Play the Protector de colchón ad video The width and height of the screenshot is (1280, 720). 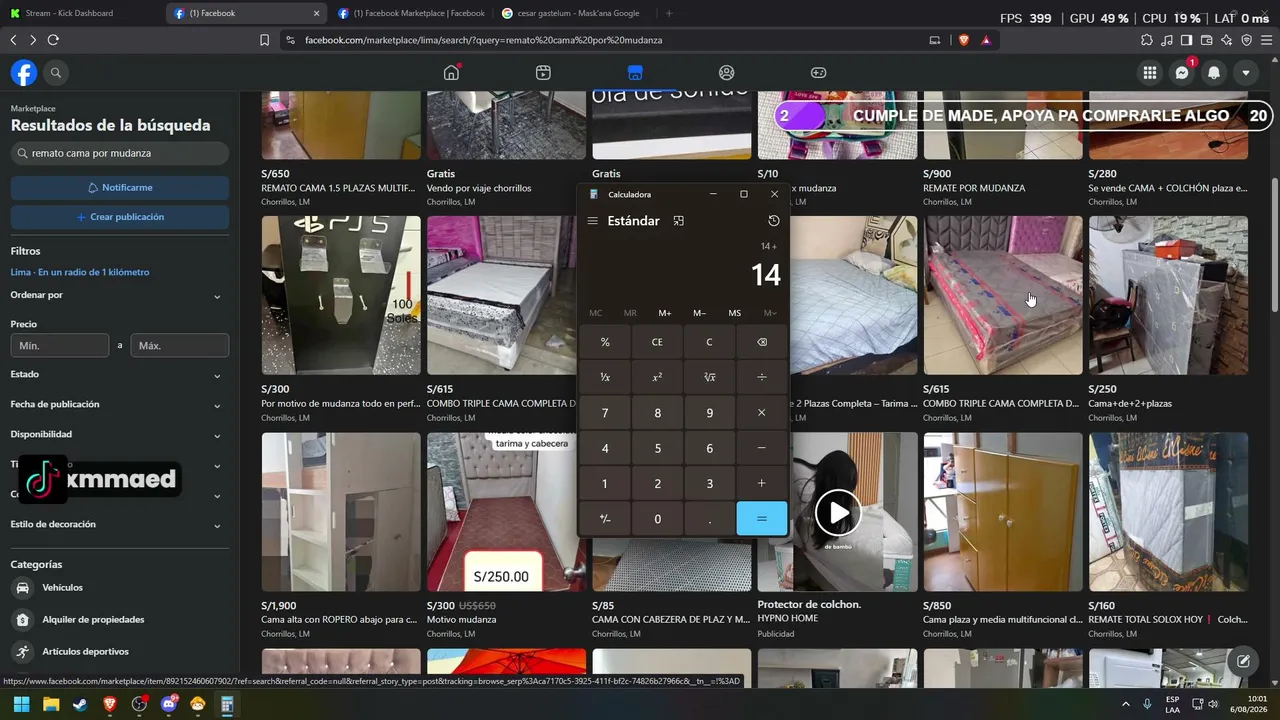point(837,513)
